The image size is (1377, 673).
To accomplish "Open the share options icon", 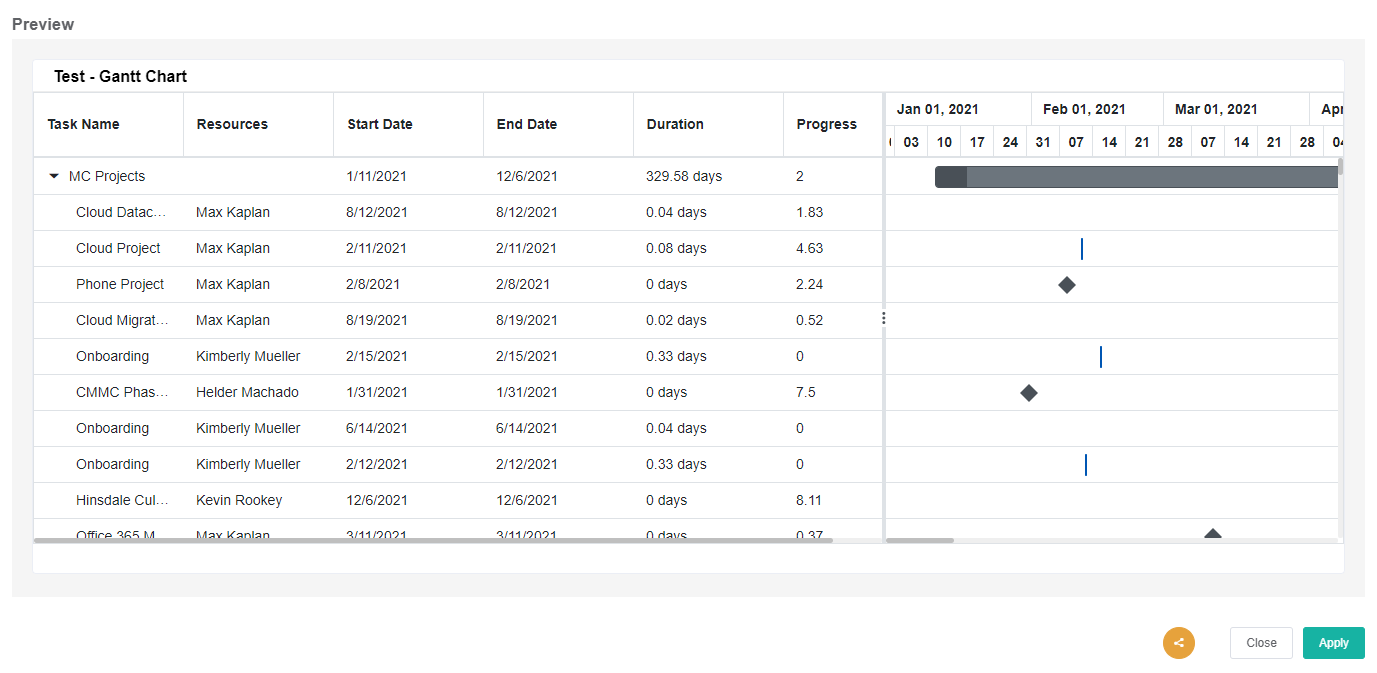I will 1178,643.
